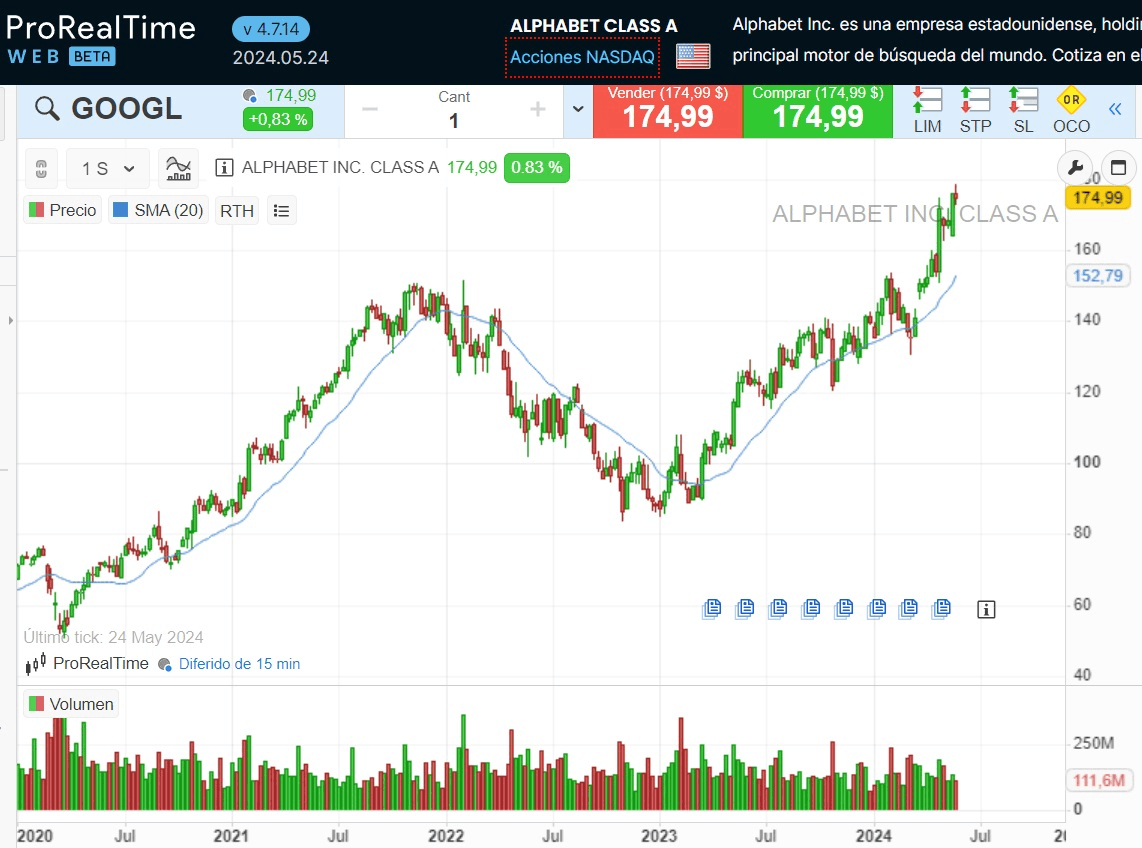Click the GOOGL search magnifier icon
The image size is (1142, 848).
click(47, 109)
